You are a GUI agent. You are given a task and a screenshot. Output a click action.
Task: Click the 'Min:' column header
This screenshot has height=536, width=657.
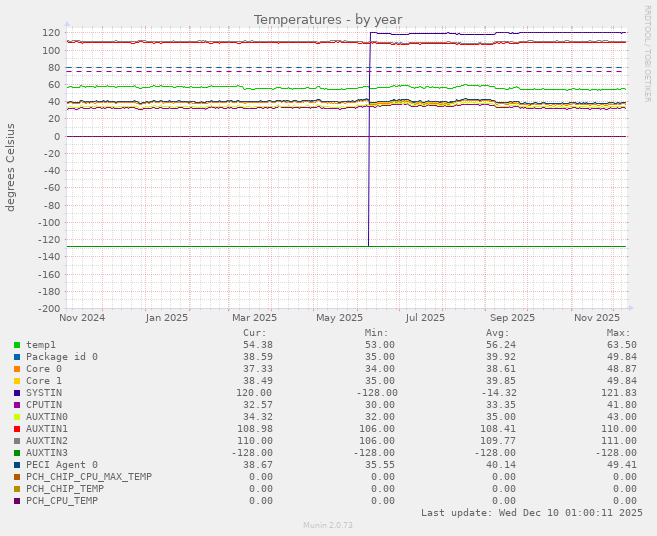point(376,333)
